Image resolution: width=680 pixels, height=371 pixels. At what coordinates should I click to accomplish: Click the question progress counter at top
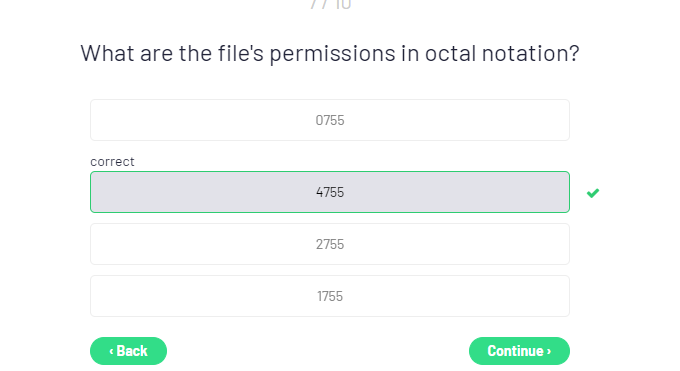(330, 4)
